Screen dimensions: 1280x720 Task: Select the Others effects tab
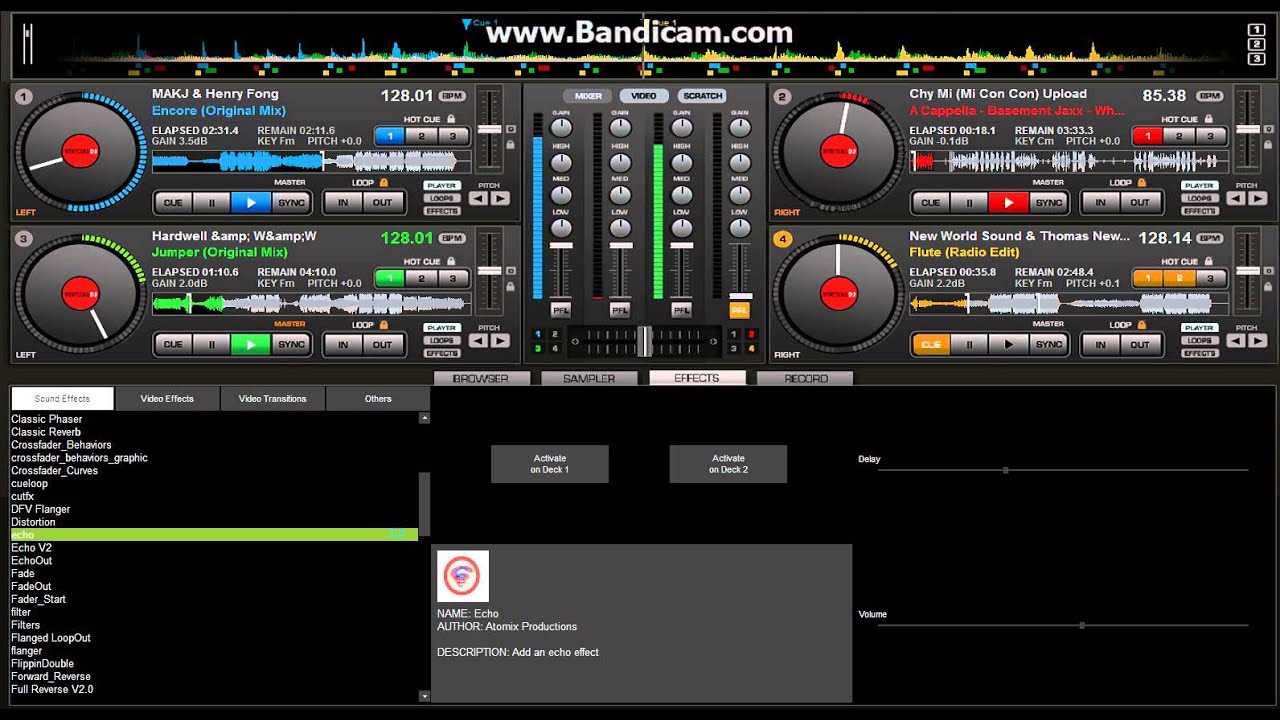378,398
